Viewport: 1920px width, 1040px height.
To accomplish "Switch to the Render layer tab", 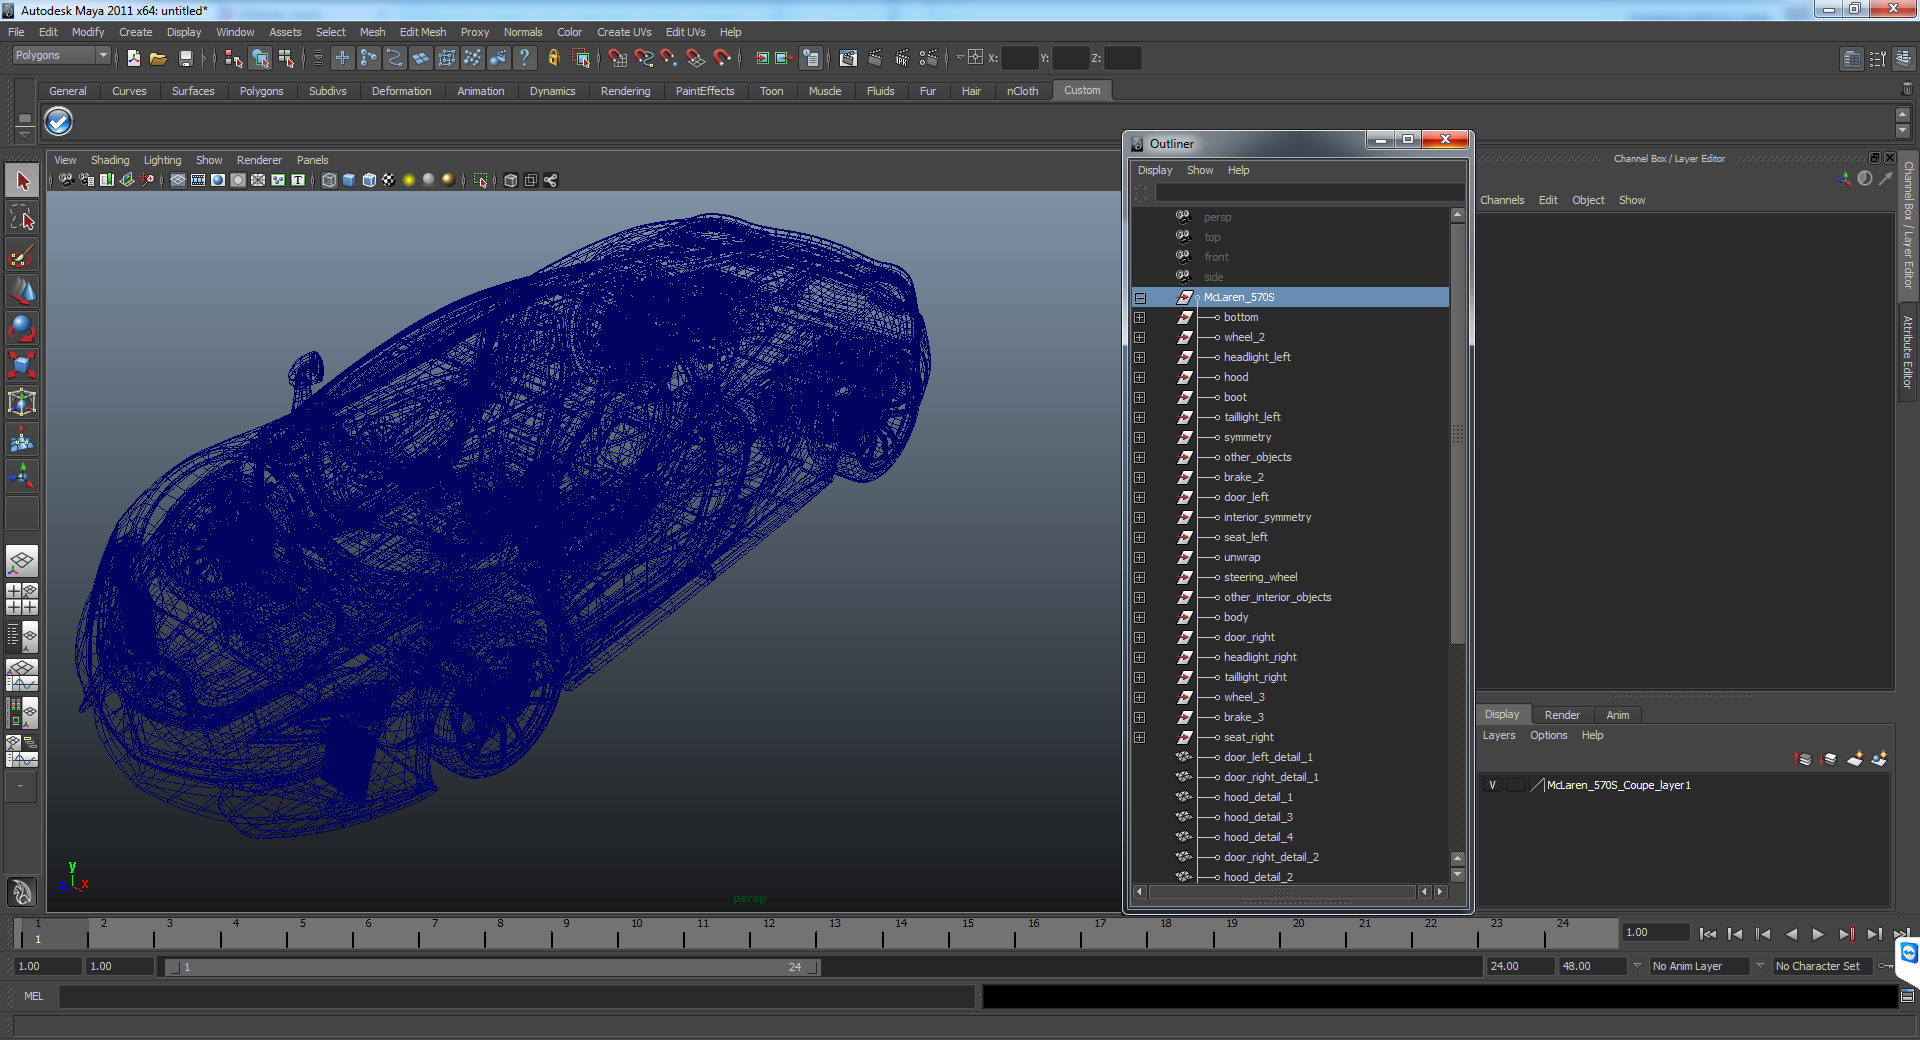I will (1562, 715).
